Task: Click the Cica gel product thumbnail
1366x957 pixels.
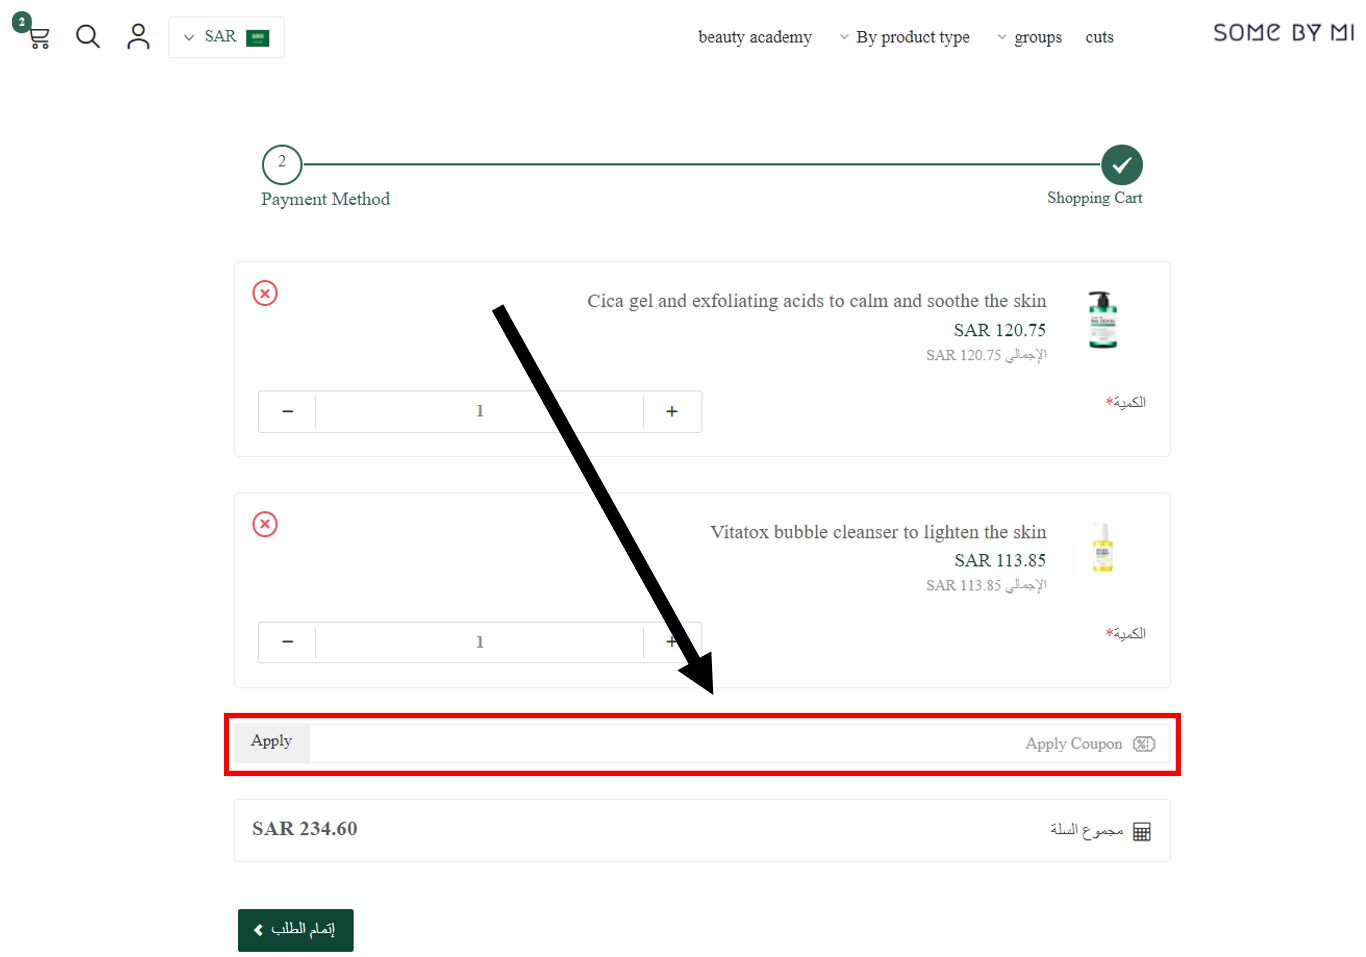Action: [x=1103, y=320]
